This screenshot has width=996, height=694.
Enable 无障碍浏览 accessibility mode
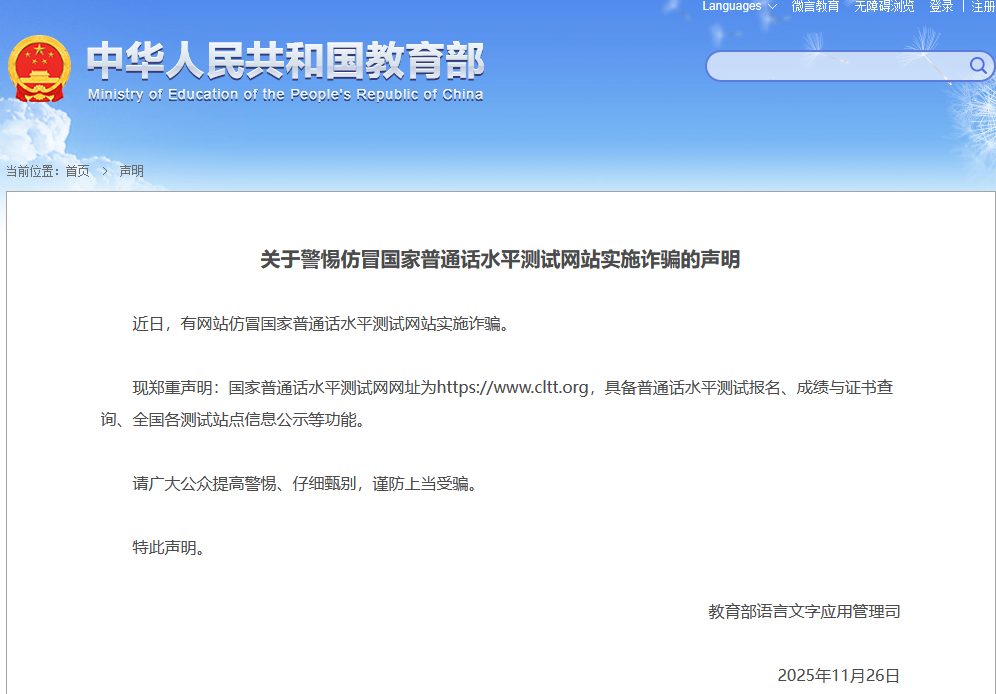pyautogui.click(x=884, y=7)
